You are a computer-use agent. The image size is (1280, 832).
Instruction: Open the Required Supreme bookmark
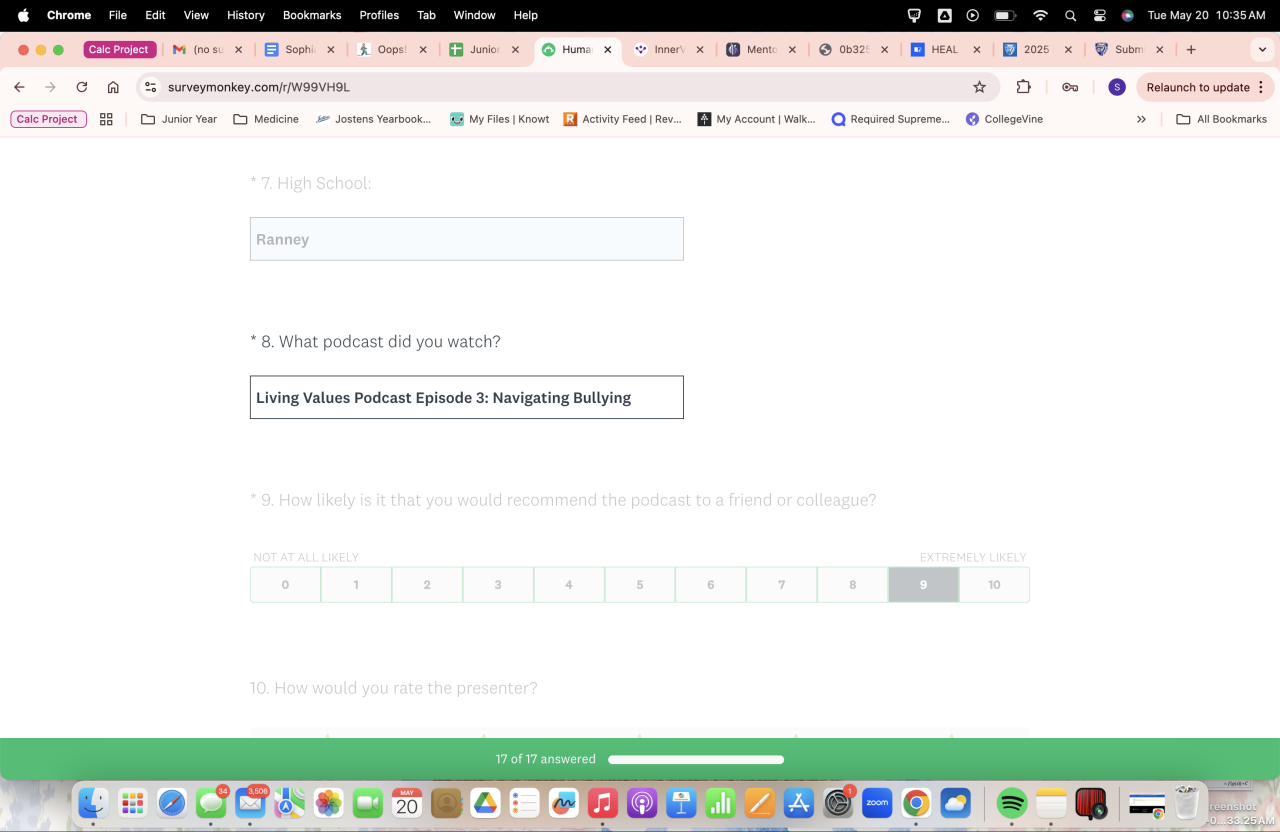click(x=890, y=119)
